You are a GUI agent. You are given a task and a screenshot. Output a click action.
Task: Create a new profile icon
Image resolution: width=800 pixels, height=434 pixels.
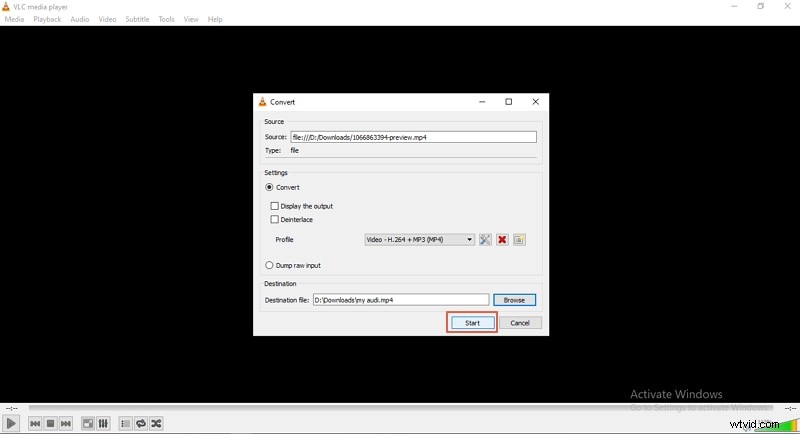coord(519,239)
